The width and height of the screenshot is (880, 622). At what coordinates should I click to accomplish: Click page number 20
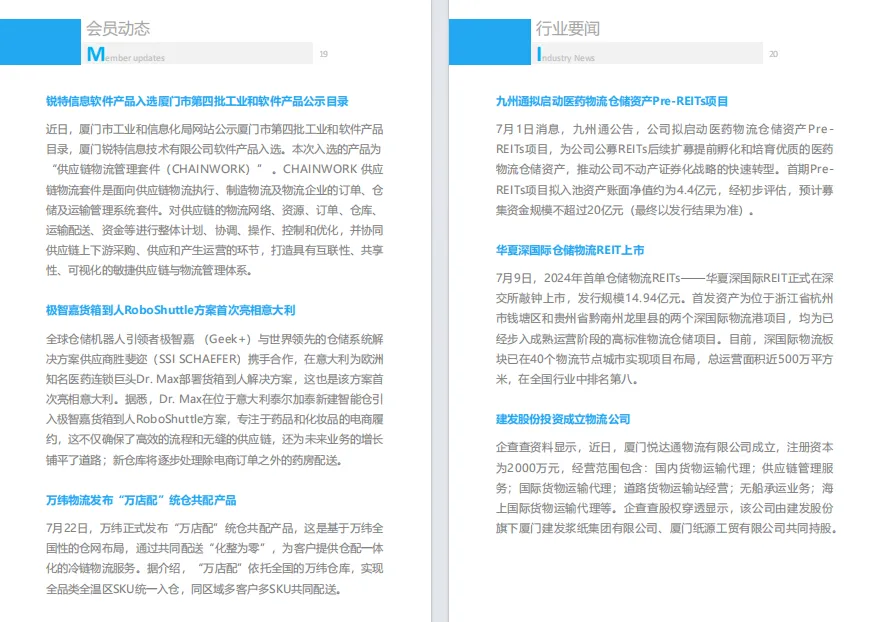tap(773, 54)
